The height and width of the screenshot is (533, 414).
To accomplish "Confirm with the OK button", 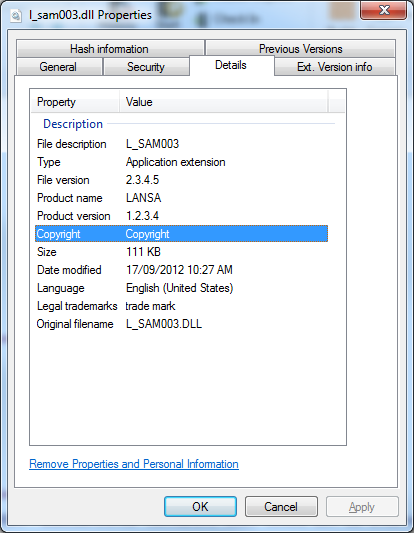I will [201, 506].
